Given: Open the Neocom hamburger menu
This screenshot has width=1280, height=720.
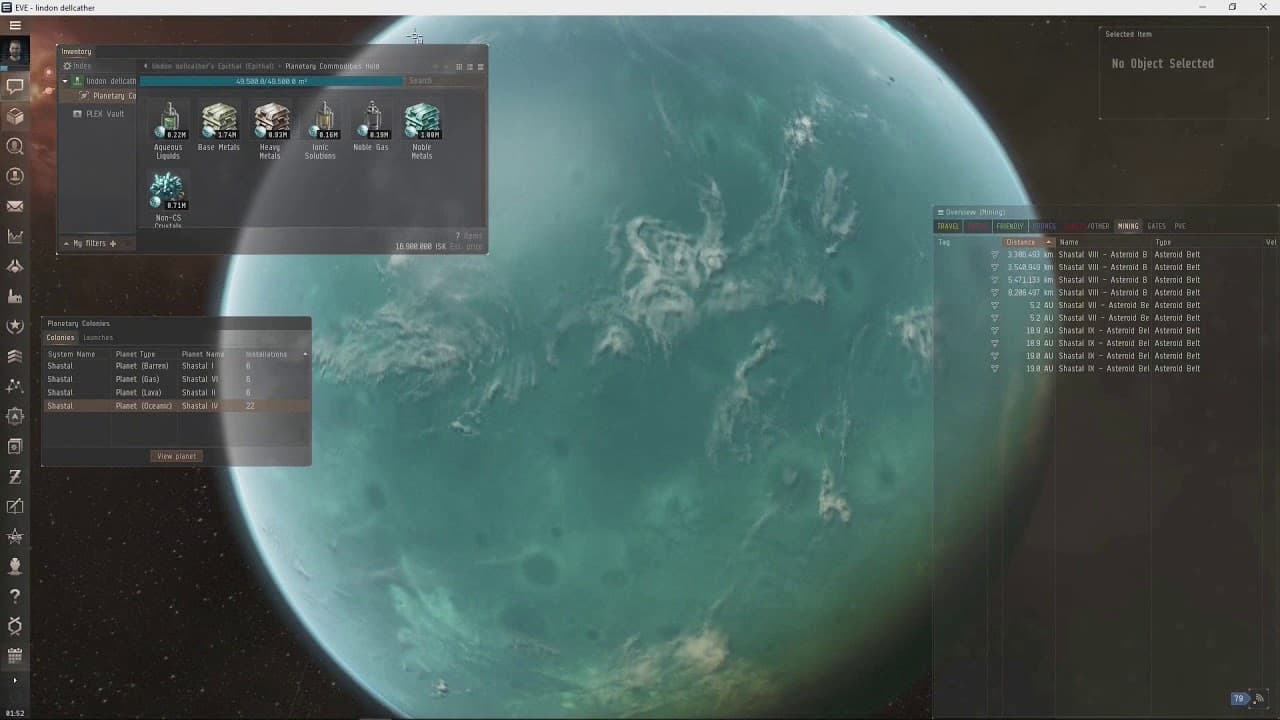Looking at the screenshot, I should click(x=15, y=25).
